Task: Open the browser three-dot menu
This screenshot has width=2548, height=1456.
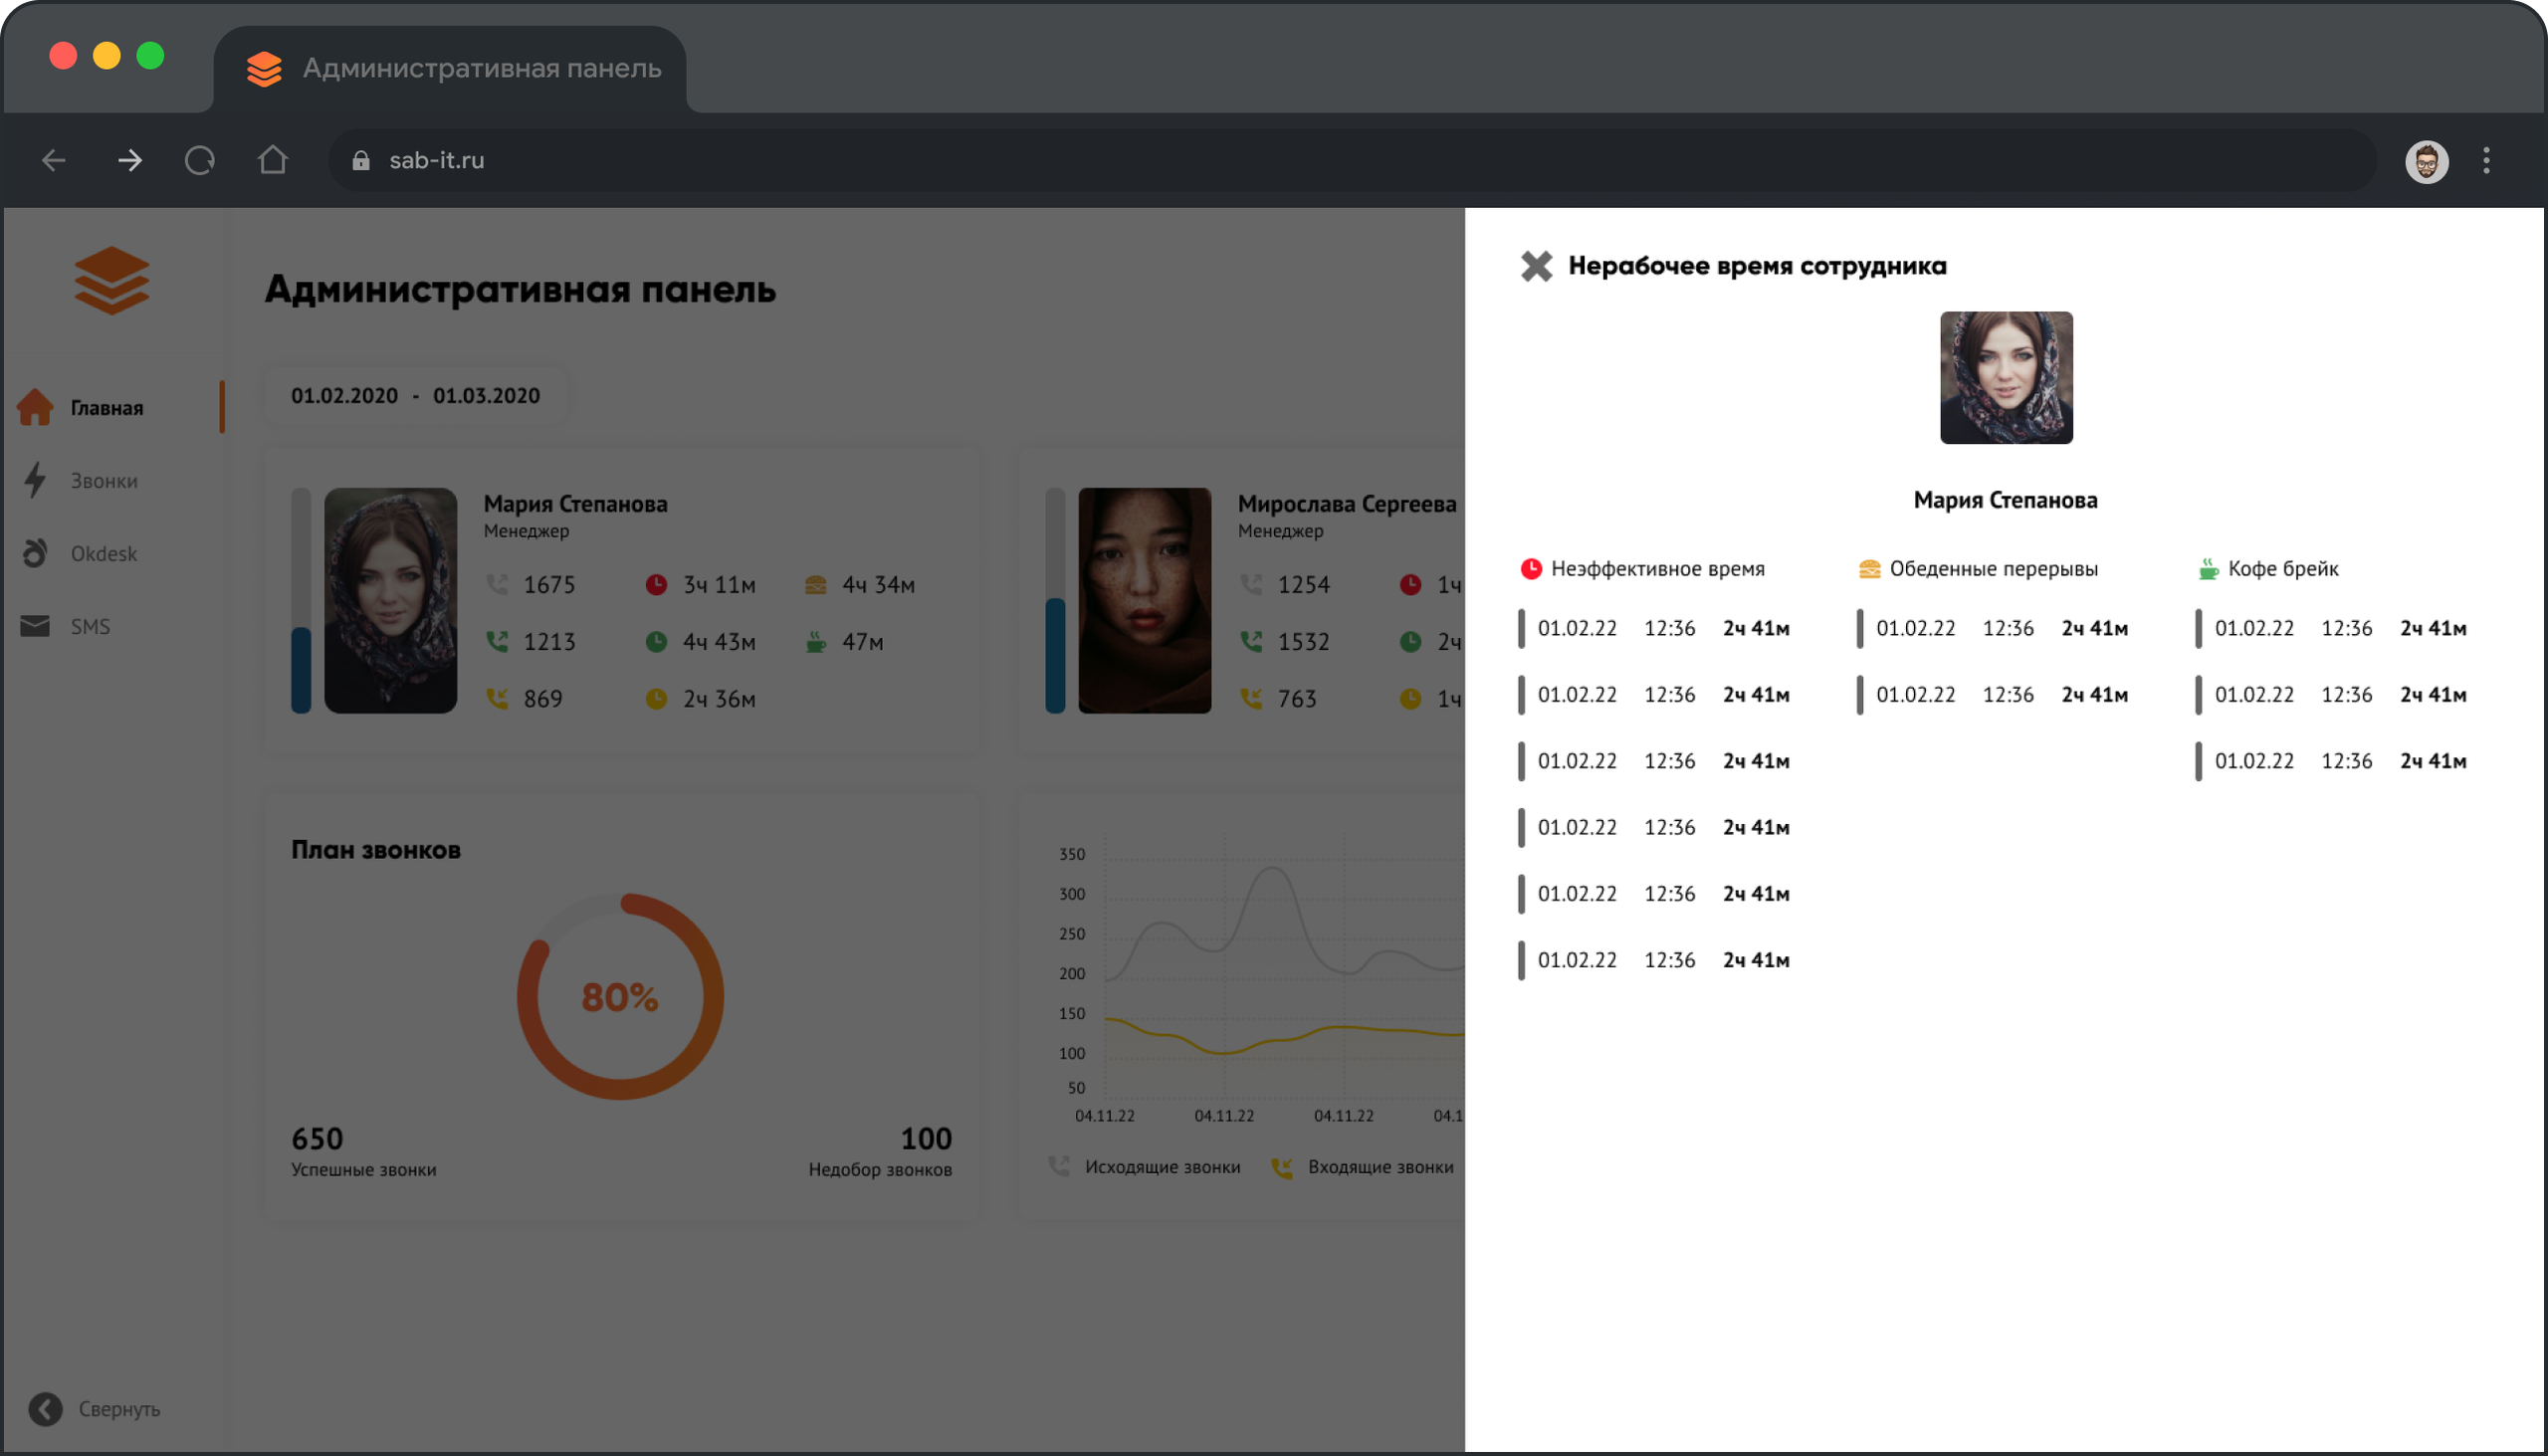Action: 2485,161
